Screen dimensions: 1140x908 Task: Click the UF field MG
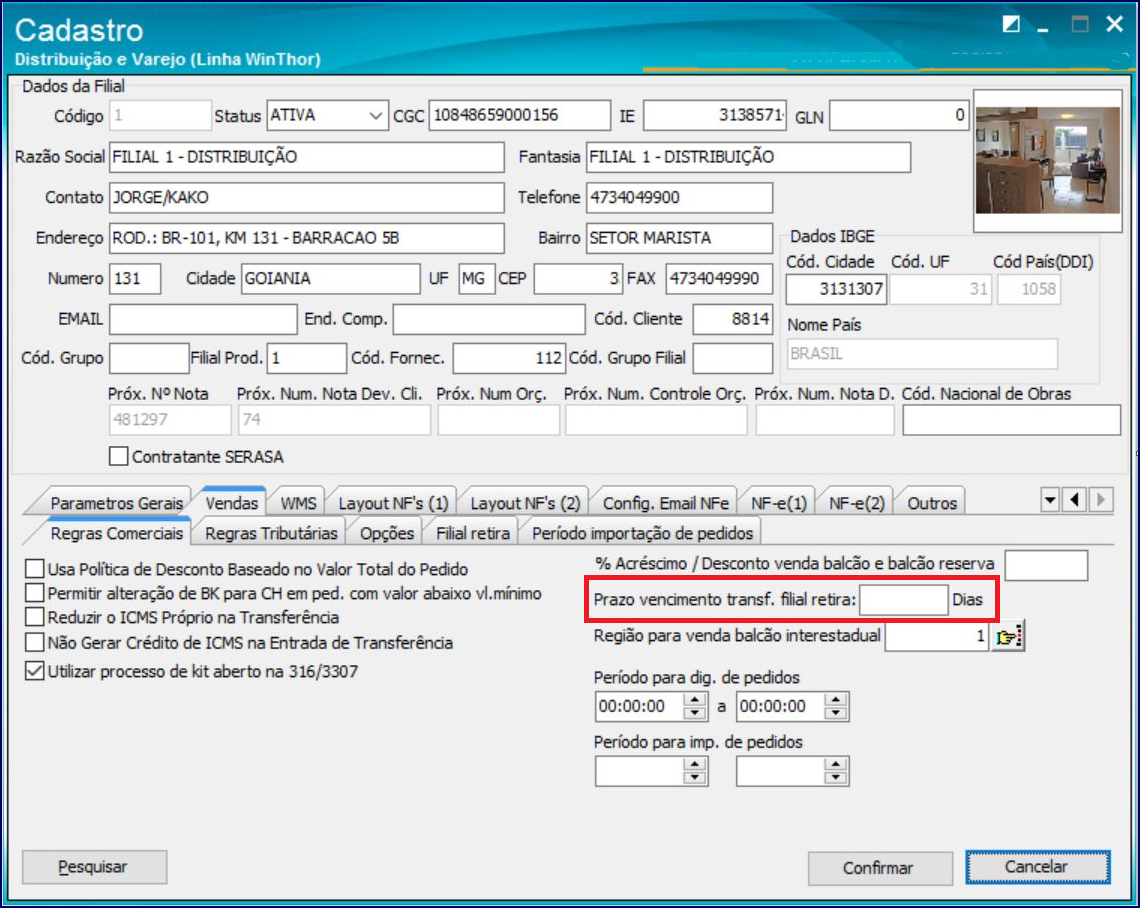pos(477,278)
